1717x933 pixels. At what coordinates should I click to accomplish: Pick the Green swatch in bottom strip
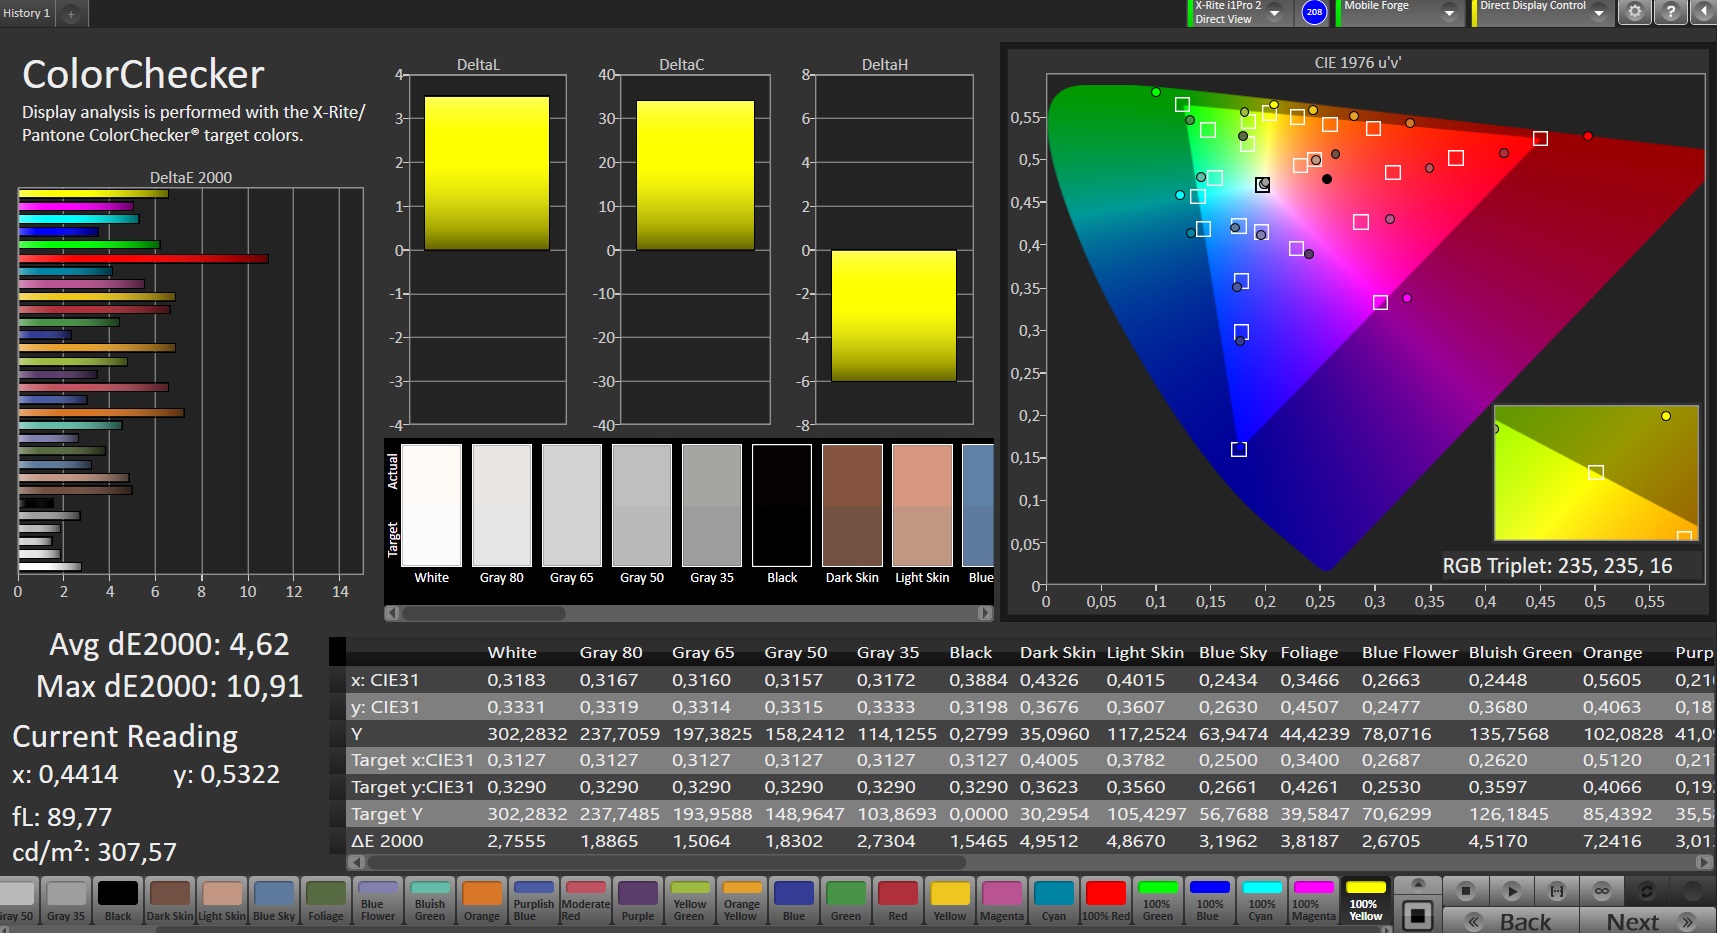(845, 900)
